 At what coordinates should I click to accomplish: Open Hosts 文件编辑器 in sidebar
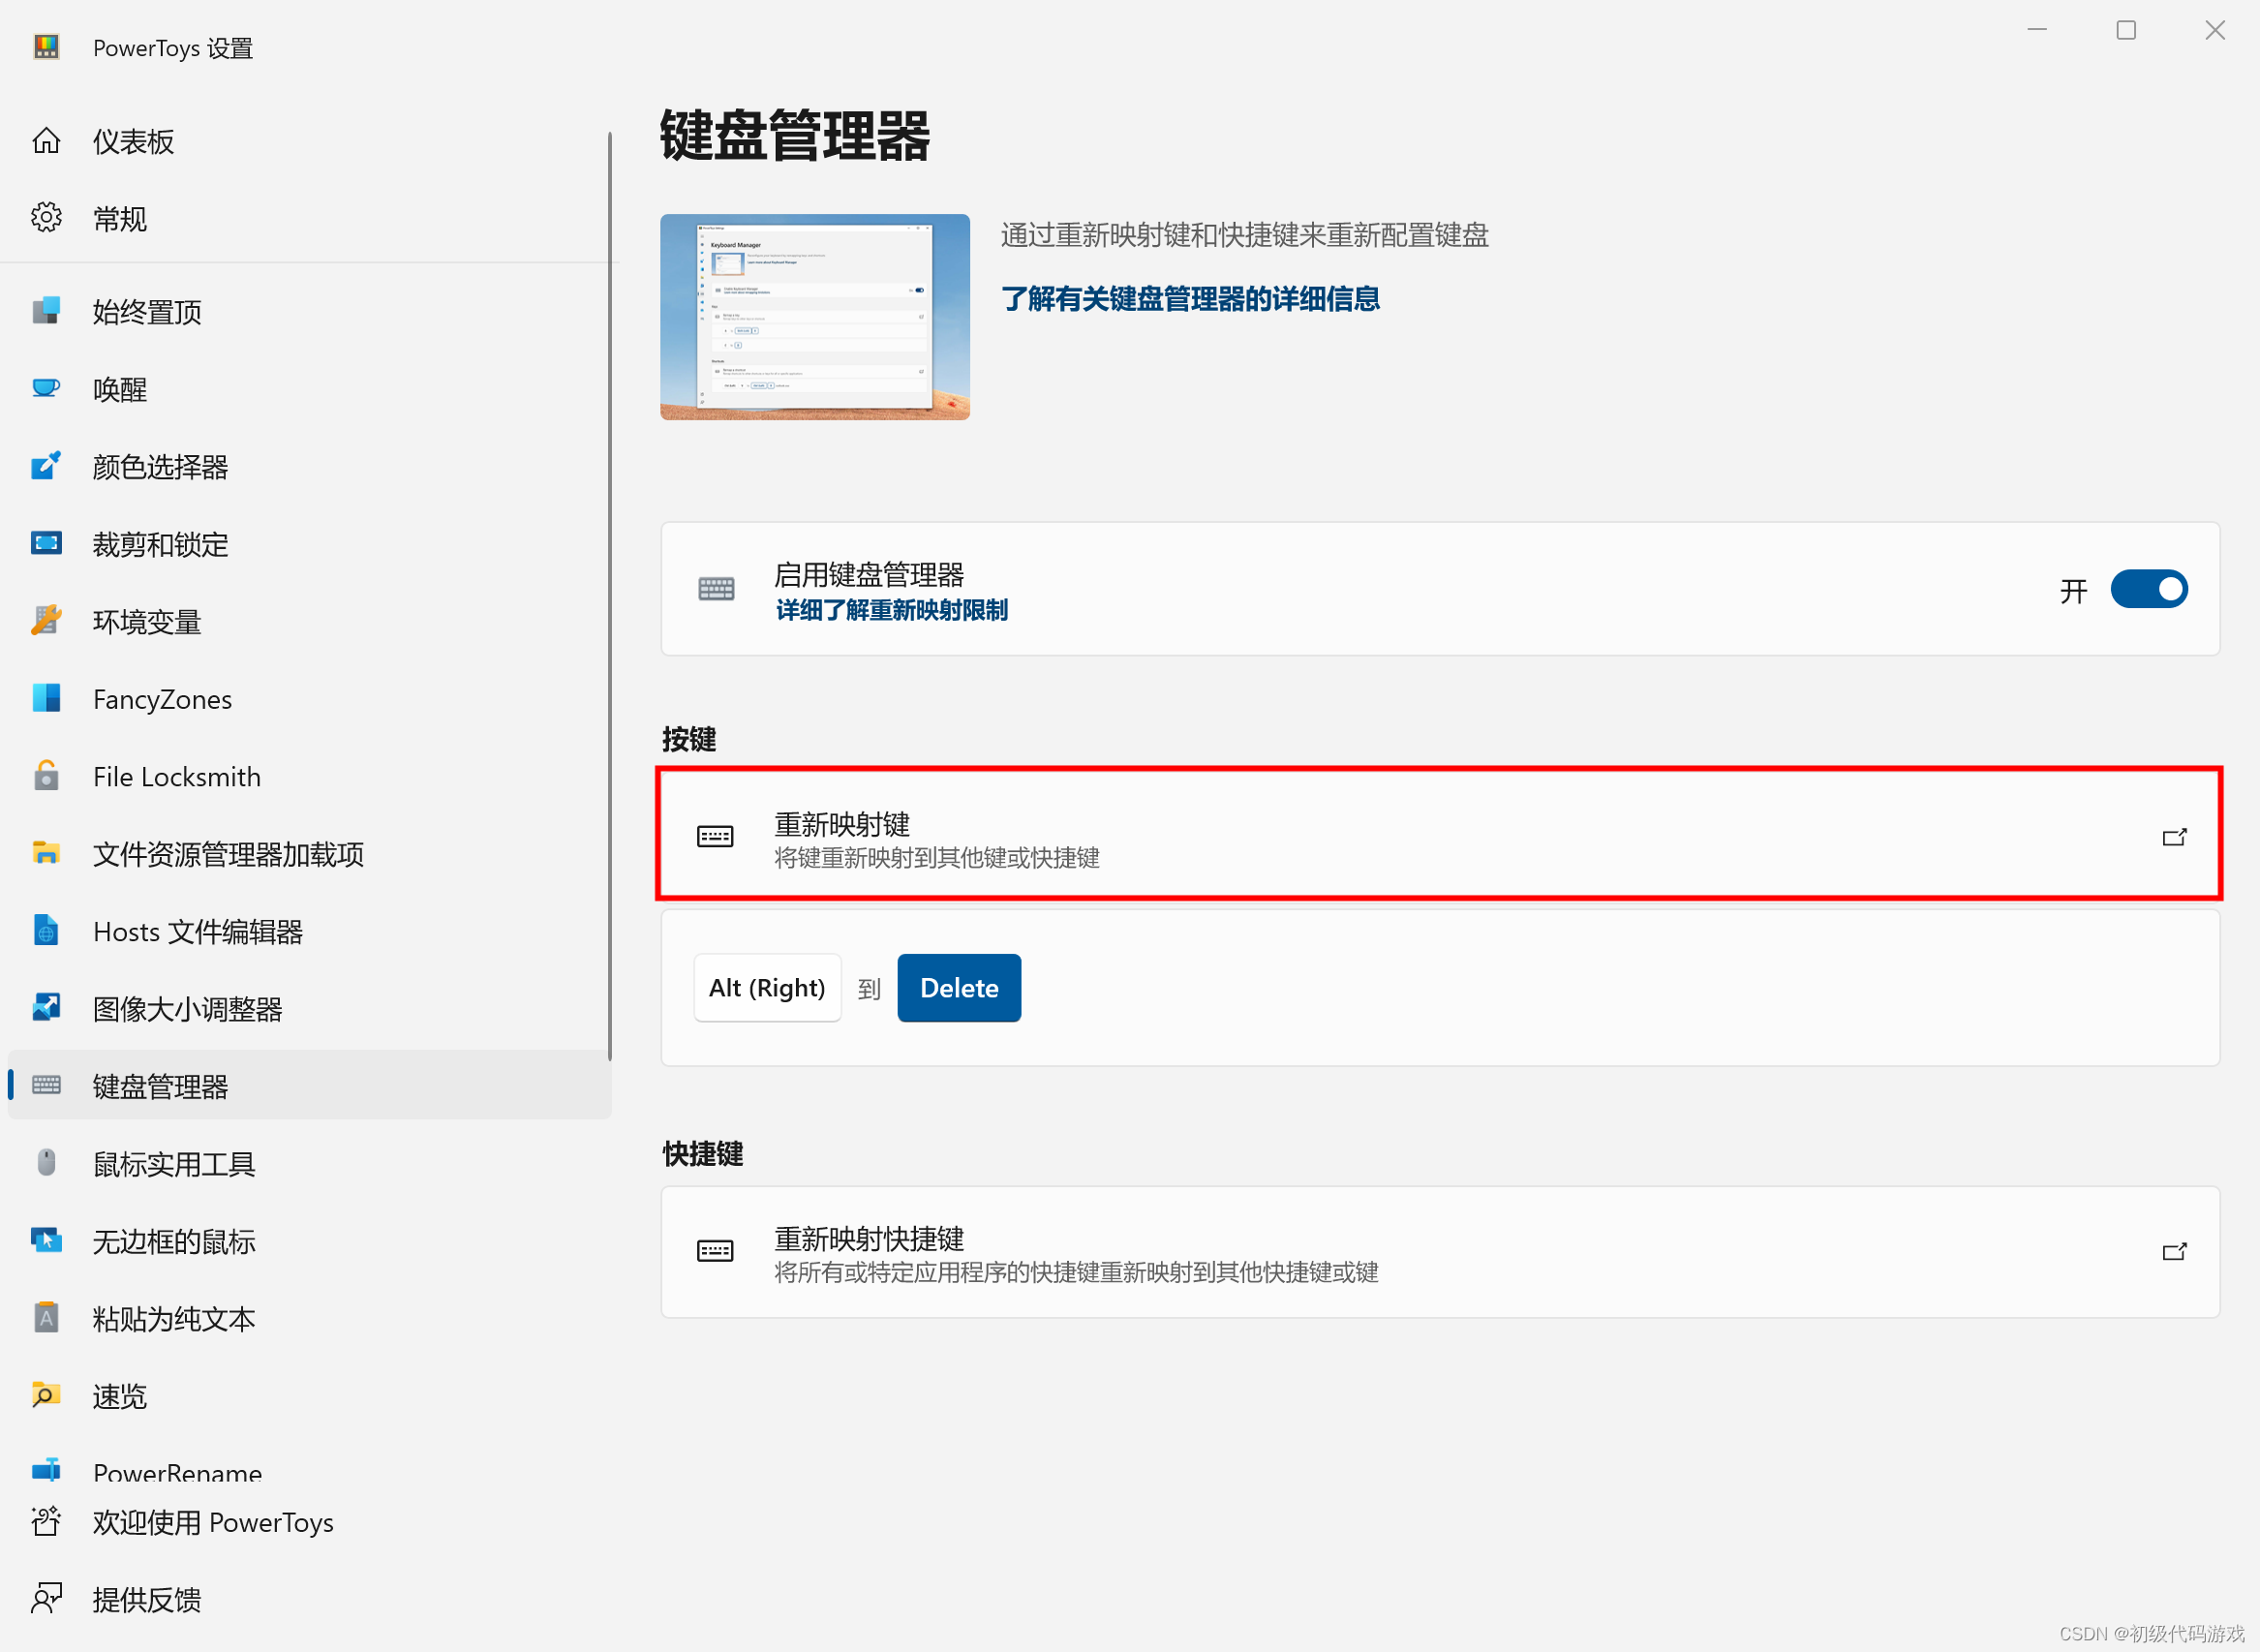(x=197, y=931)
